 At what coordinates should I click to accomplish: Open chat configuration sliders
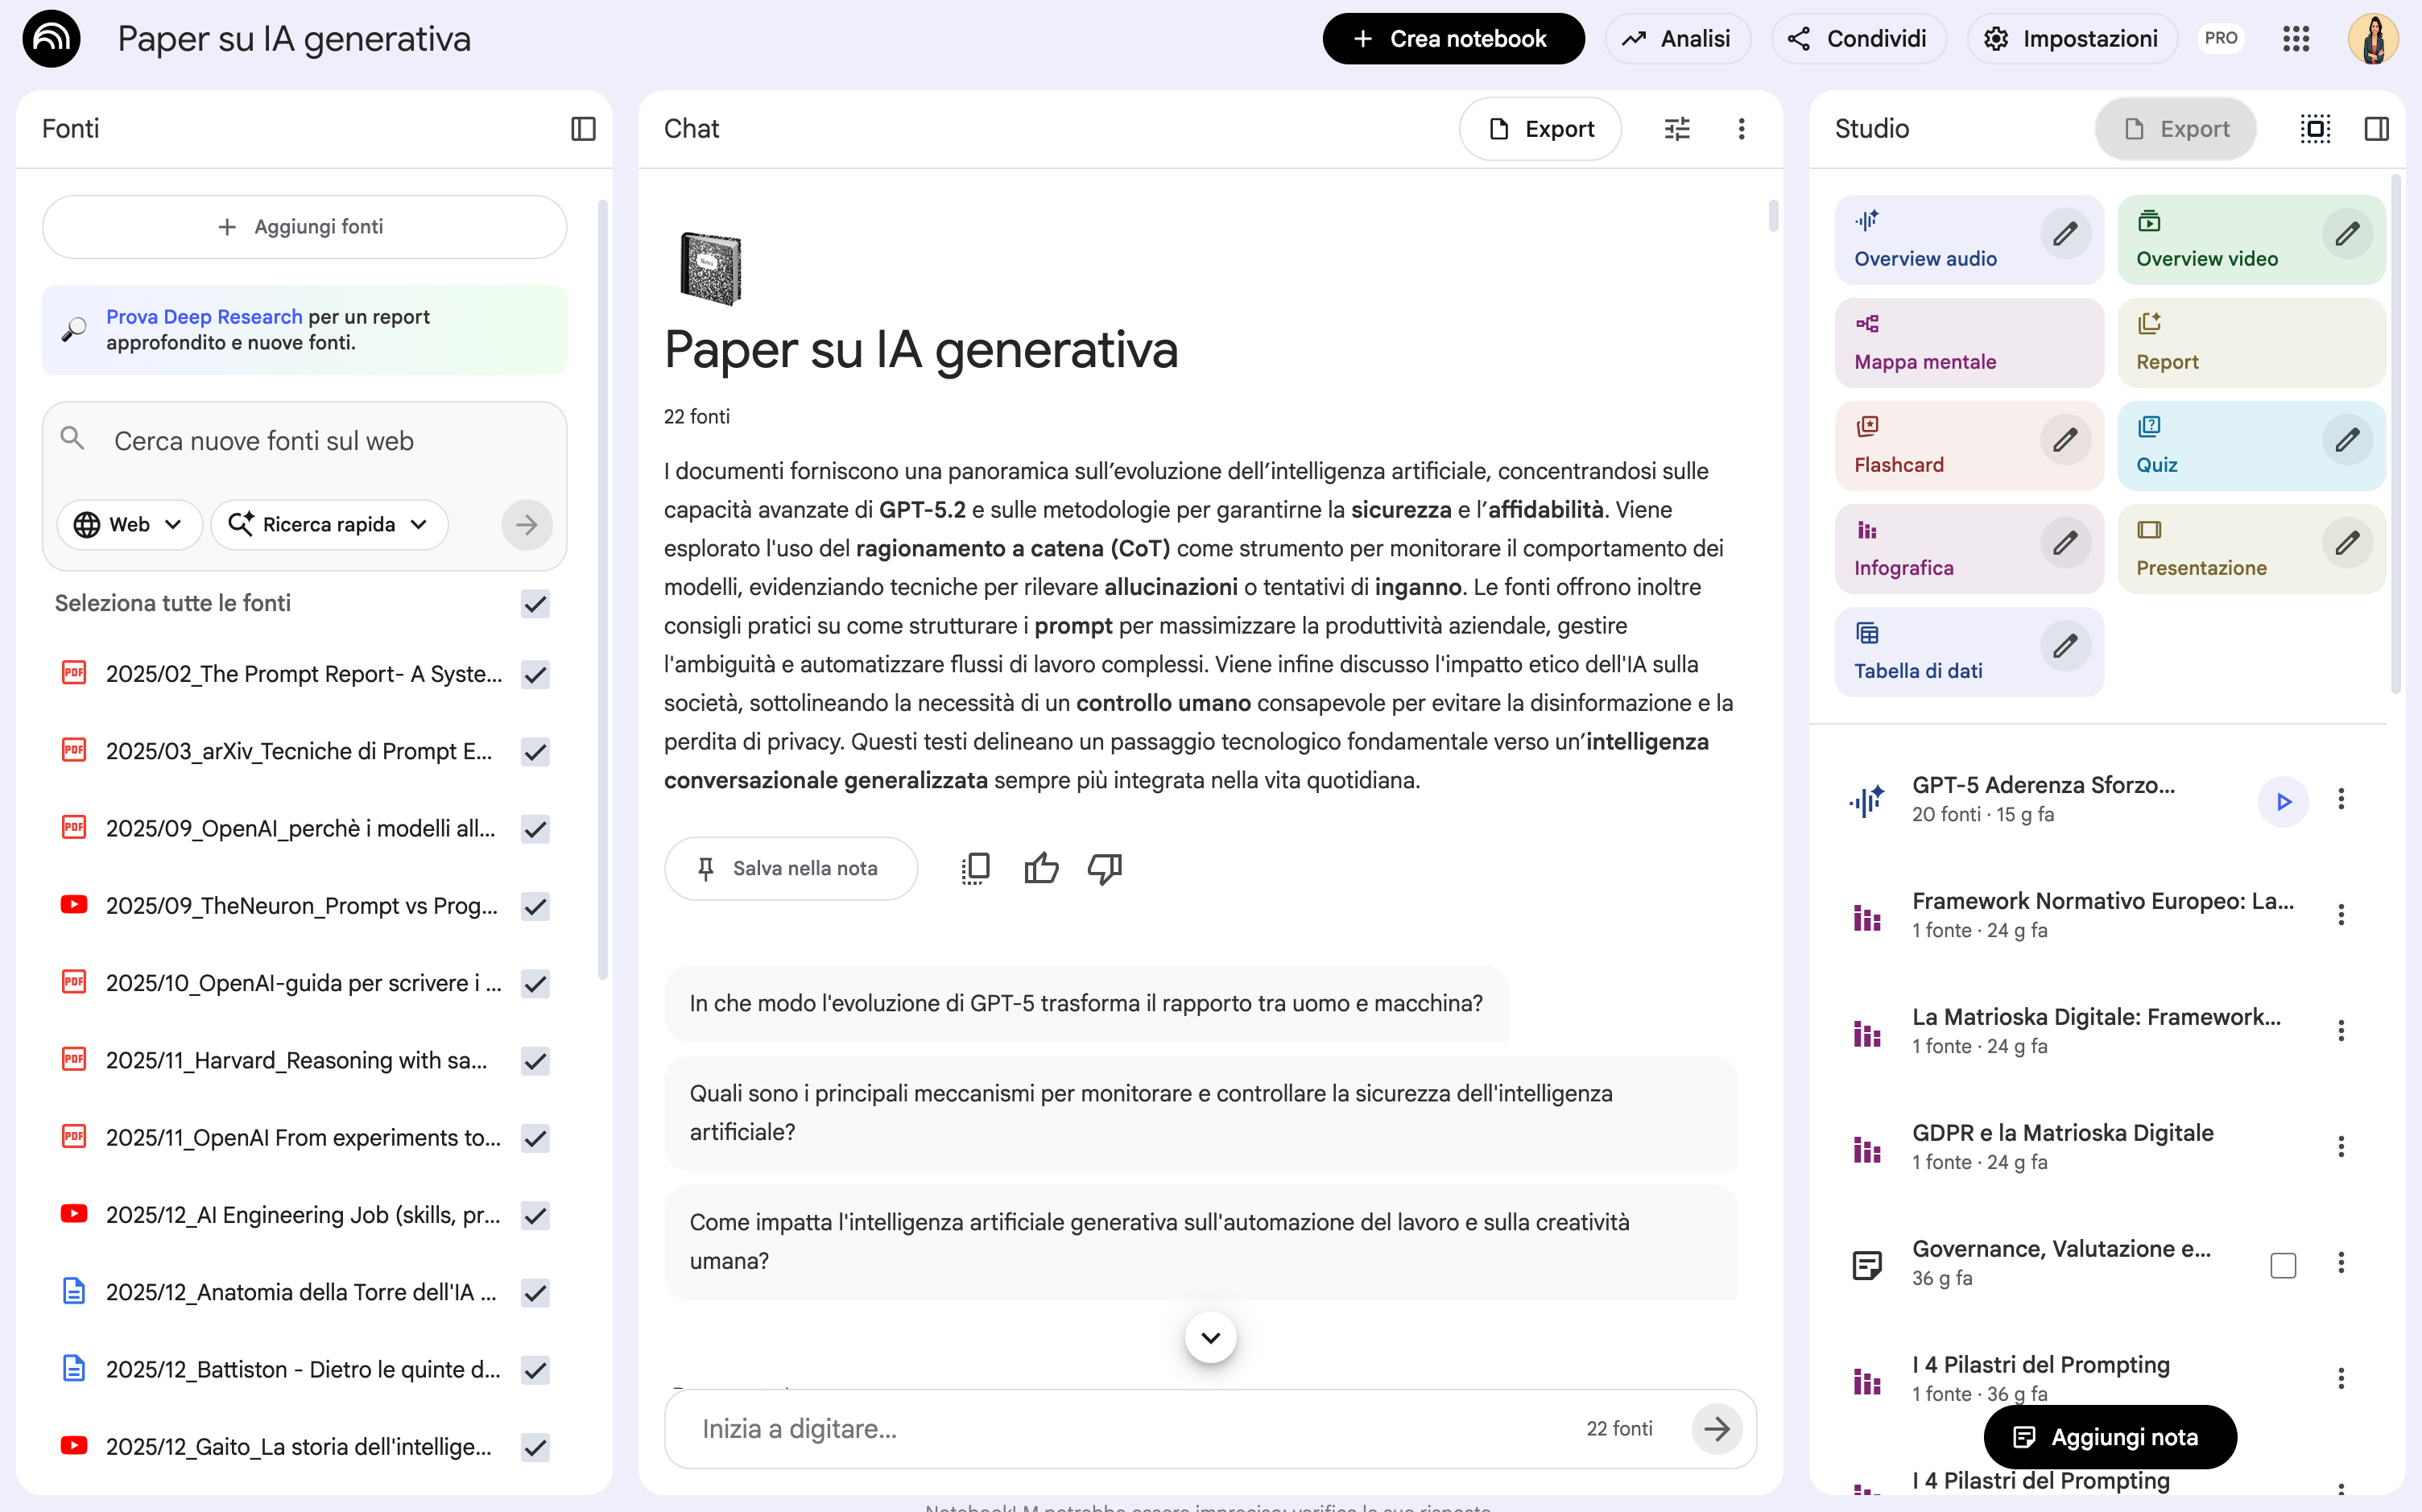1677,128
